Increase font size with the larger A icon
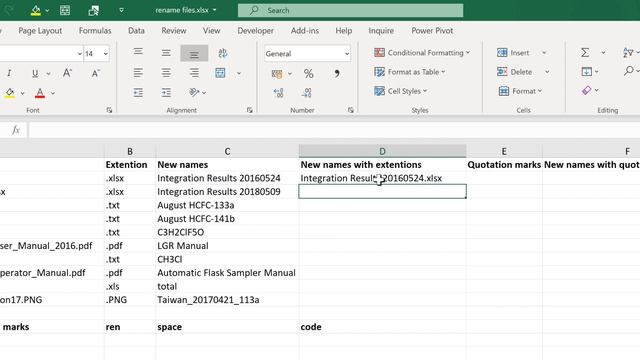 coord(67,73)
